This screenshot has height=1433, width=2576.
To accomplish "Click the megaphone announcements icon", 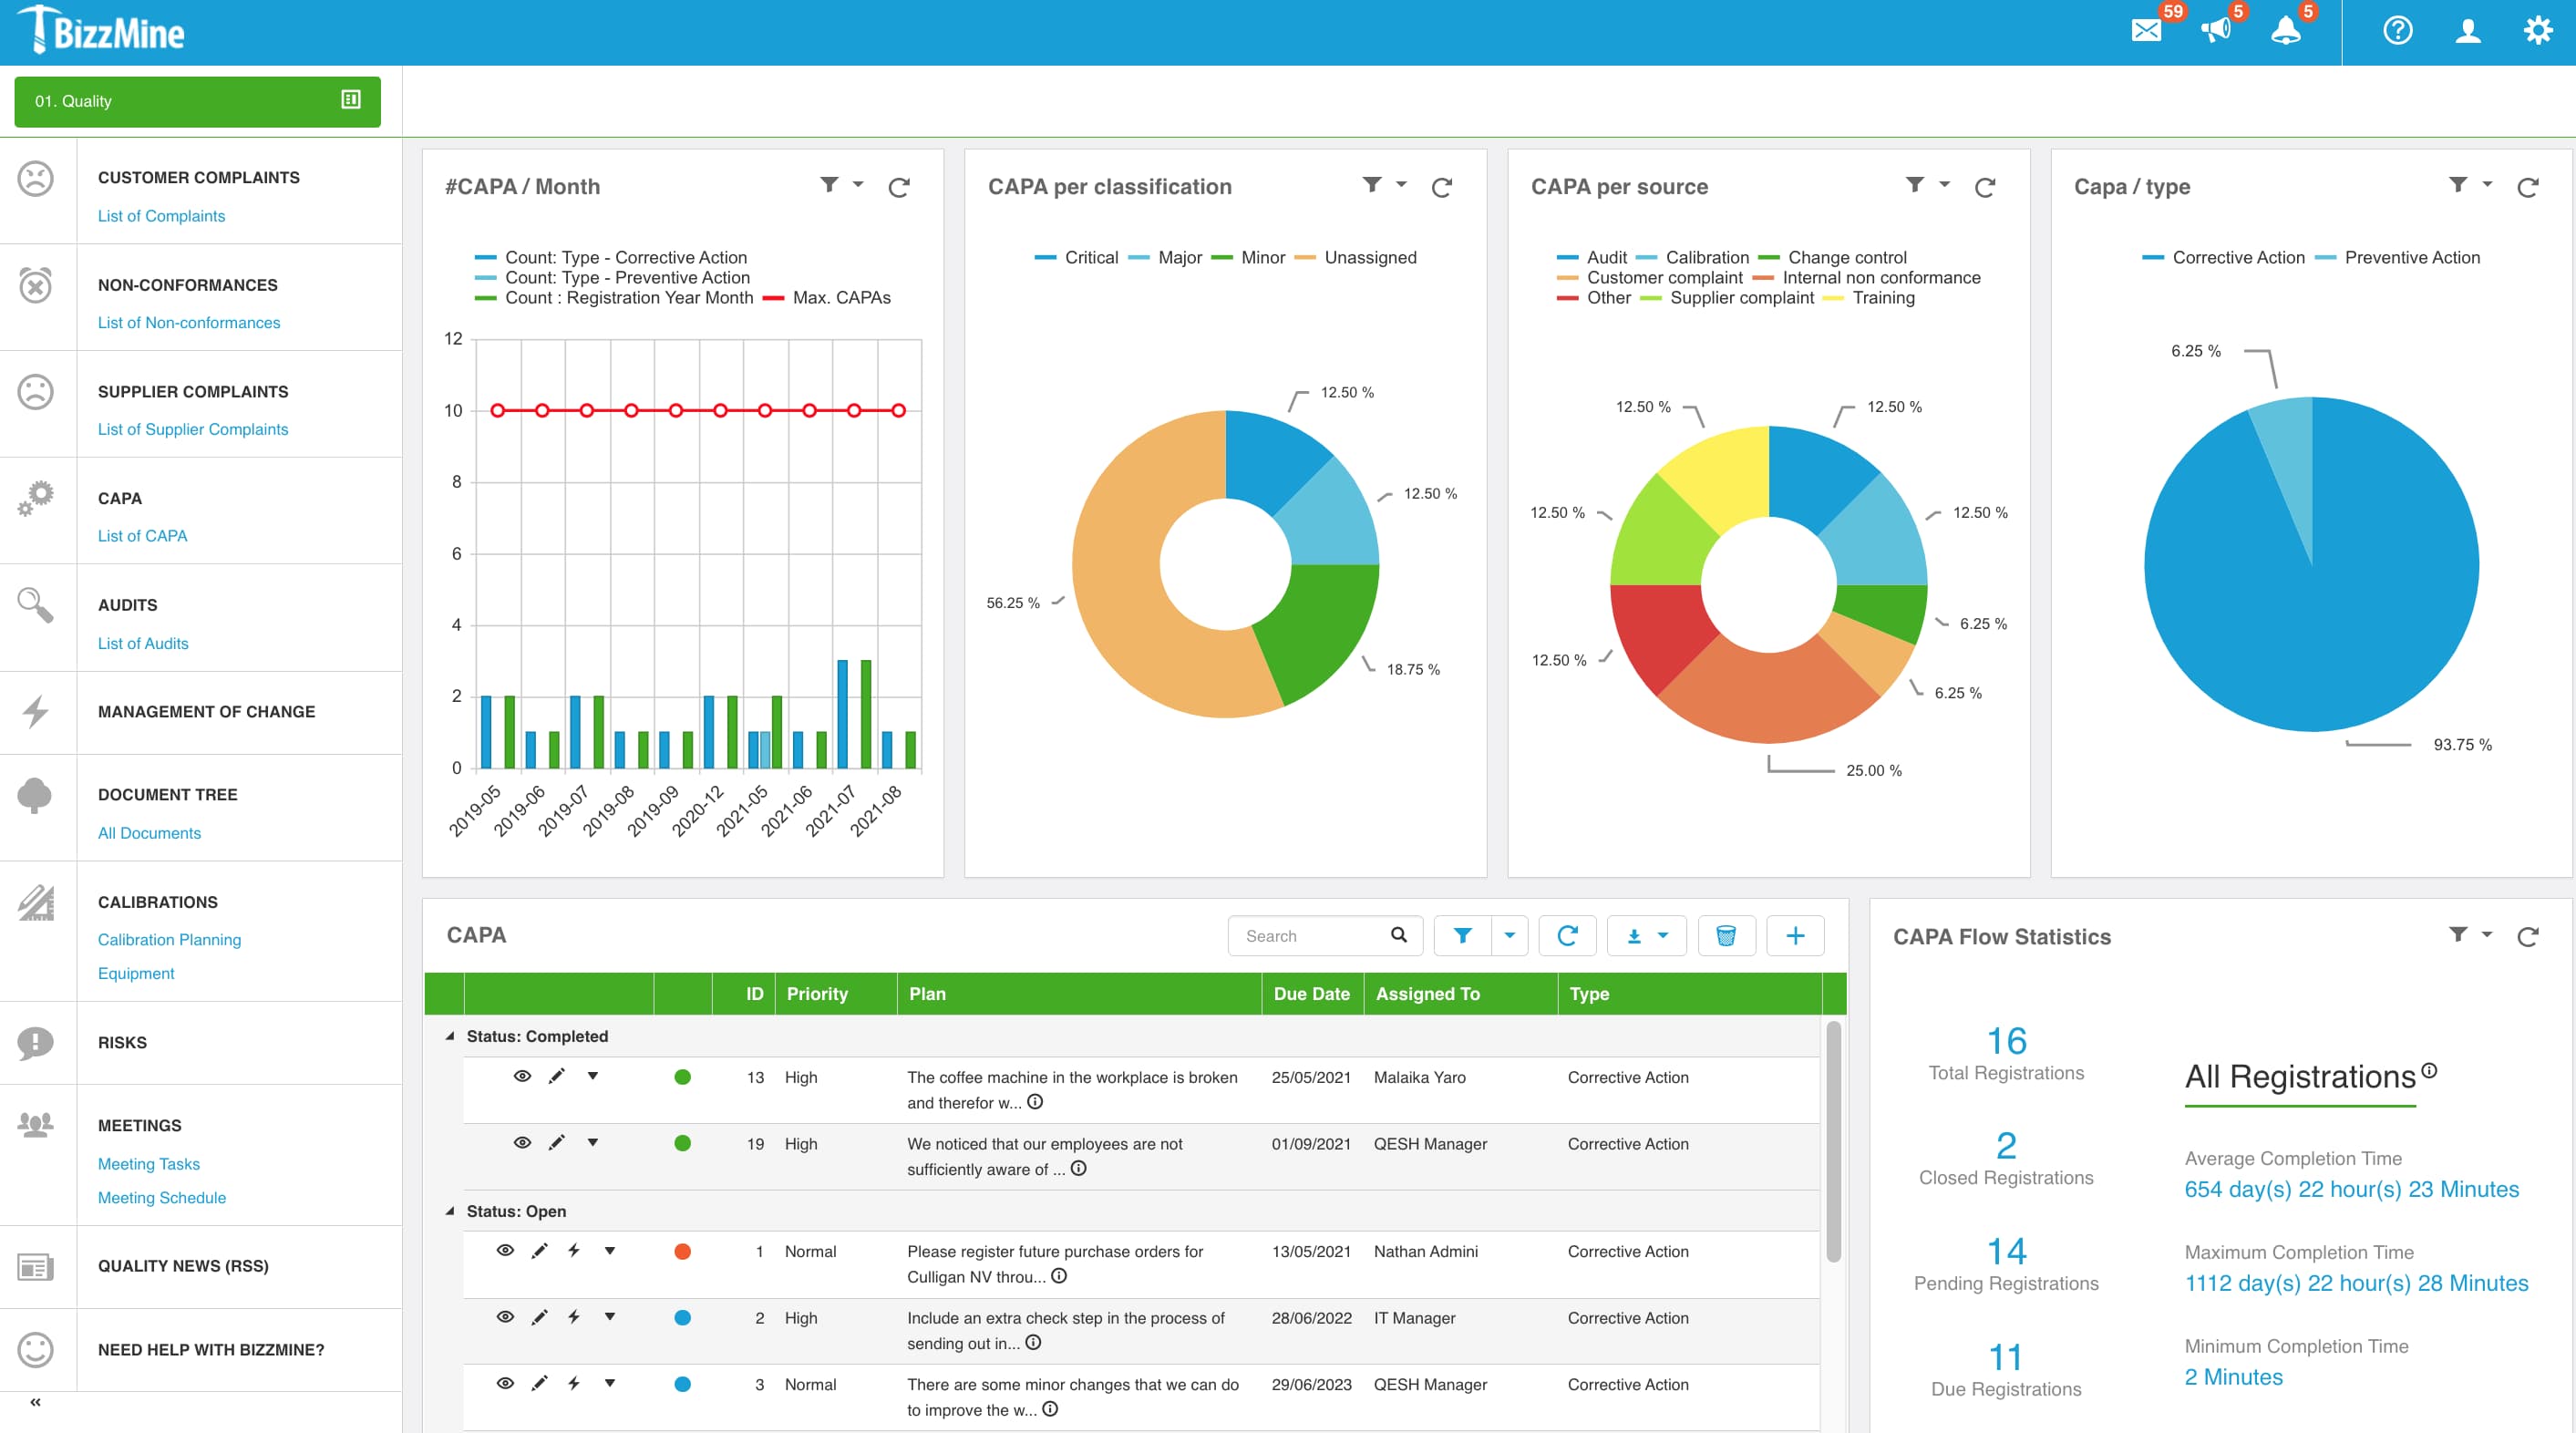I will click(x=2216, y=30).
